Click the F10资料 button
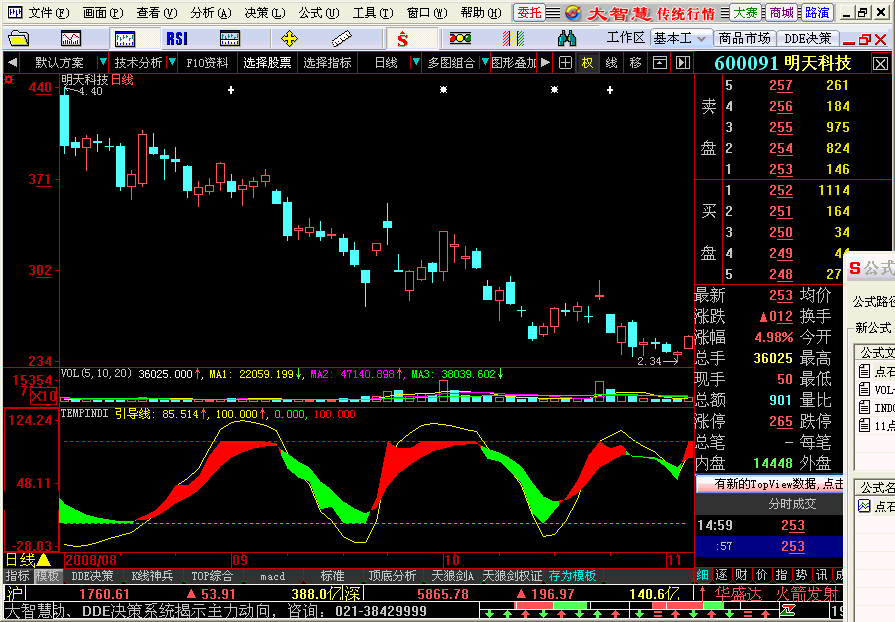Viewport: 895px width, 622px height. (x=207, y=63)
